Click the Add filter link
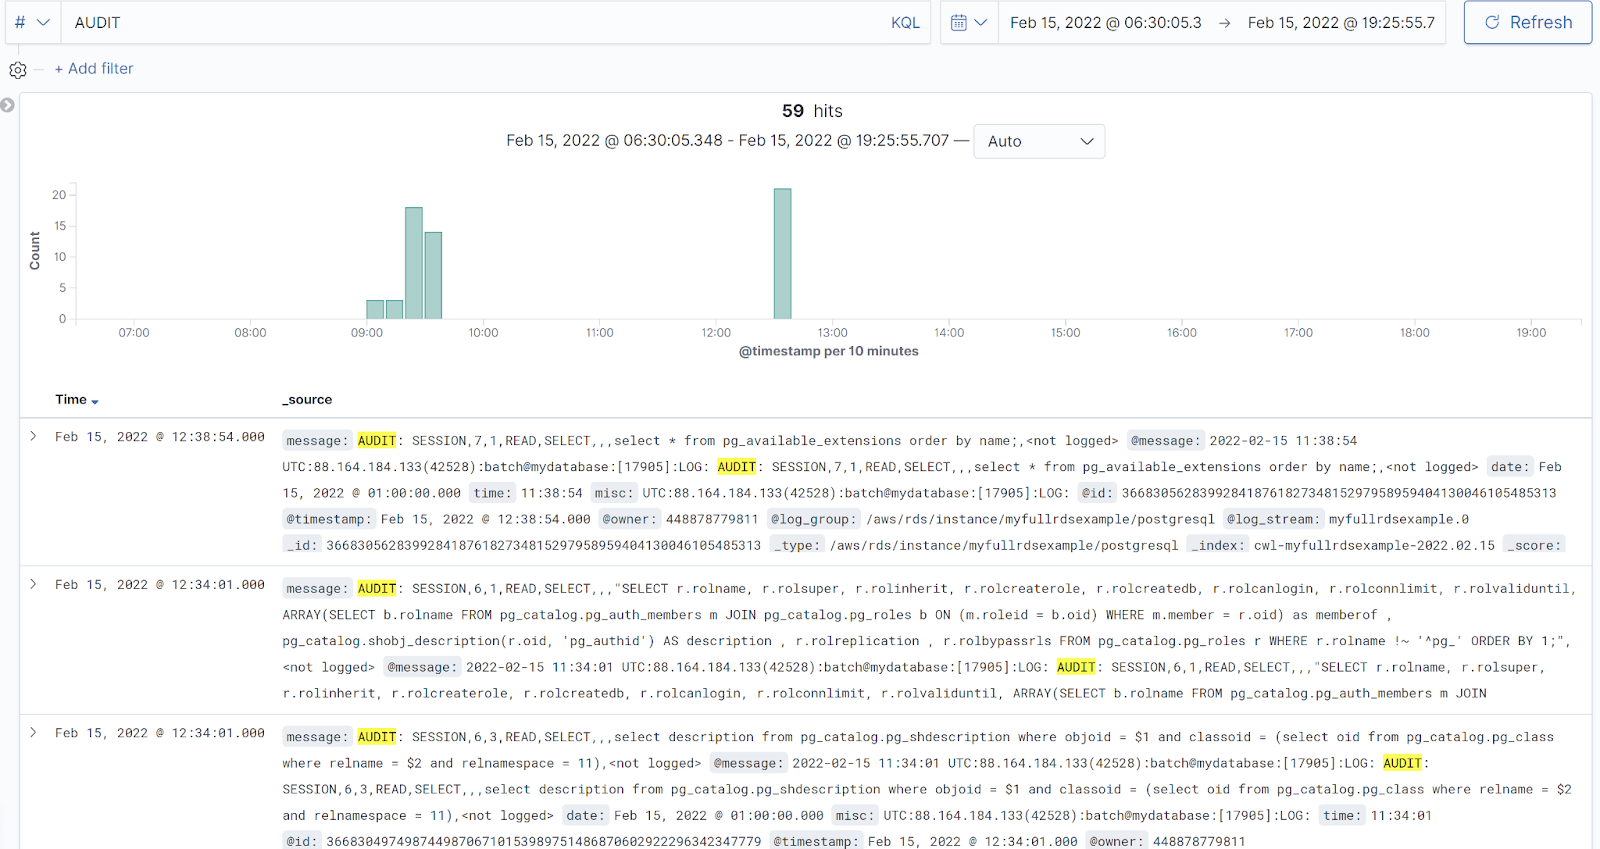This screenshot has width=1600, height=849. pyautogui.click(x=94, y=68)
